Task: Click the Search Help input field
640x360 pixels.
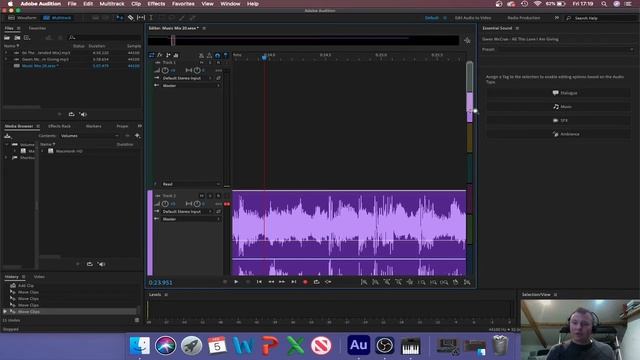Action: [x=602, y=18]
